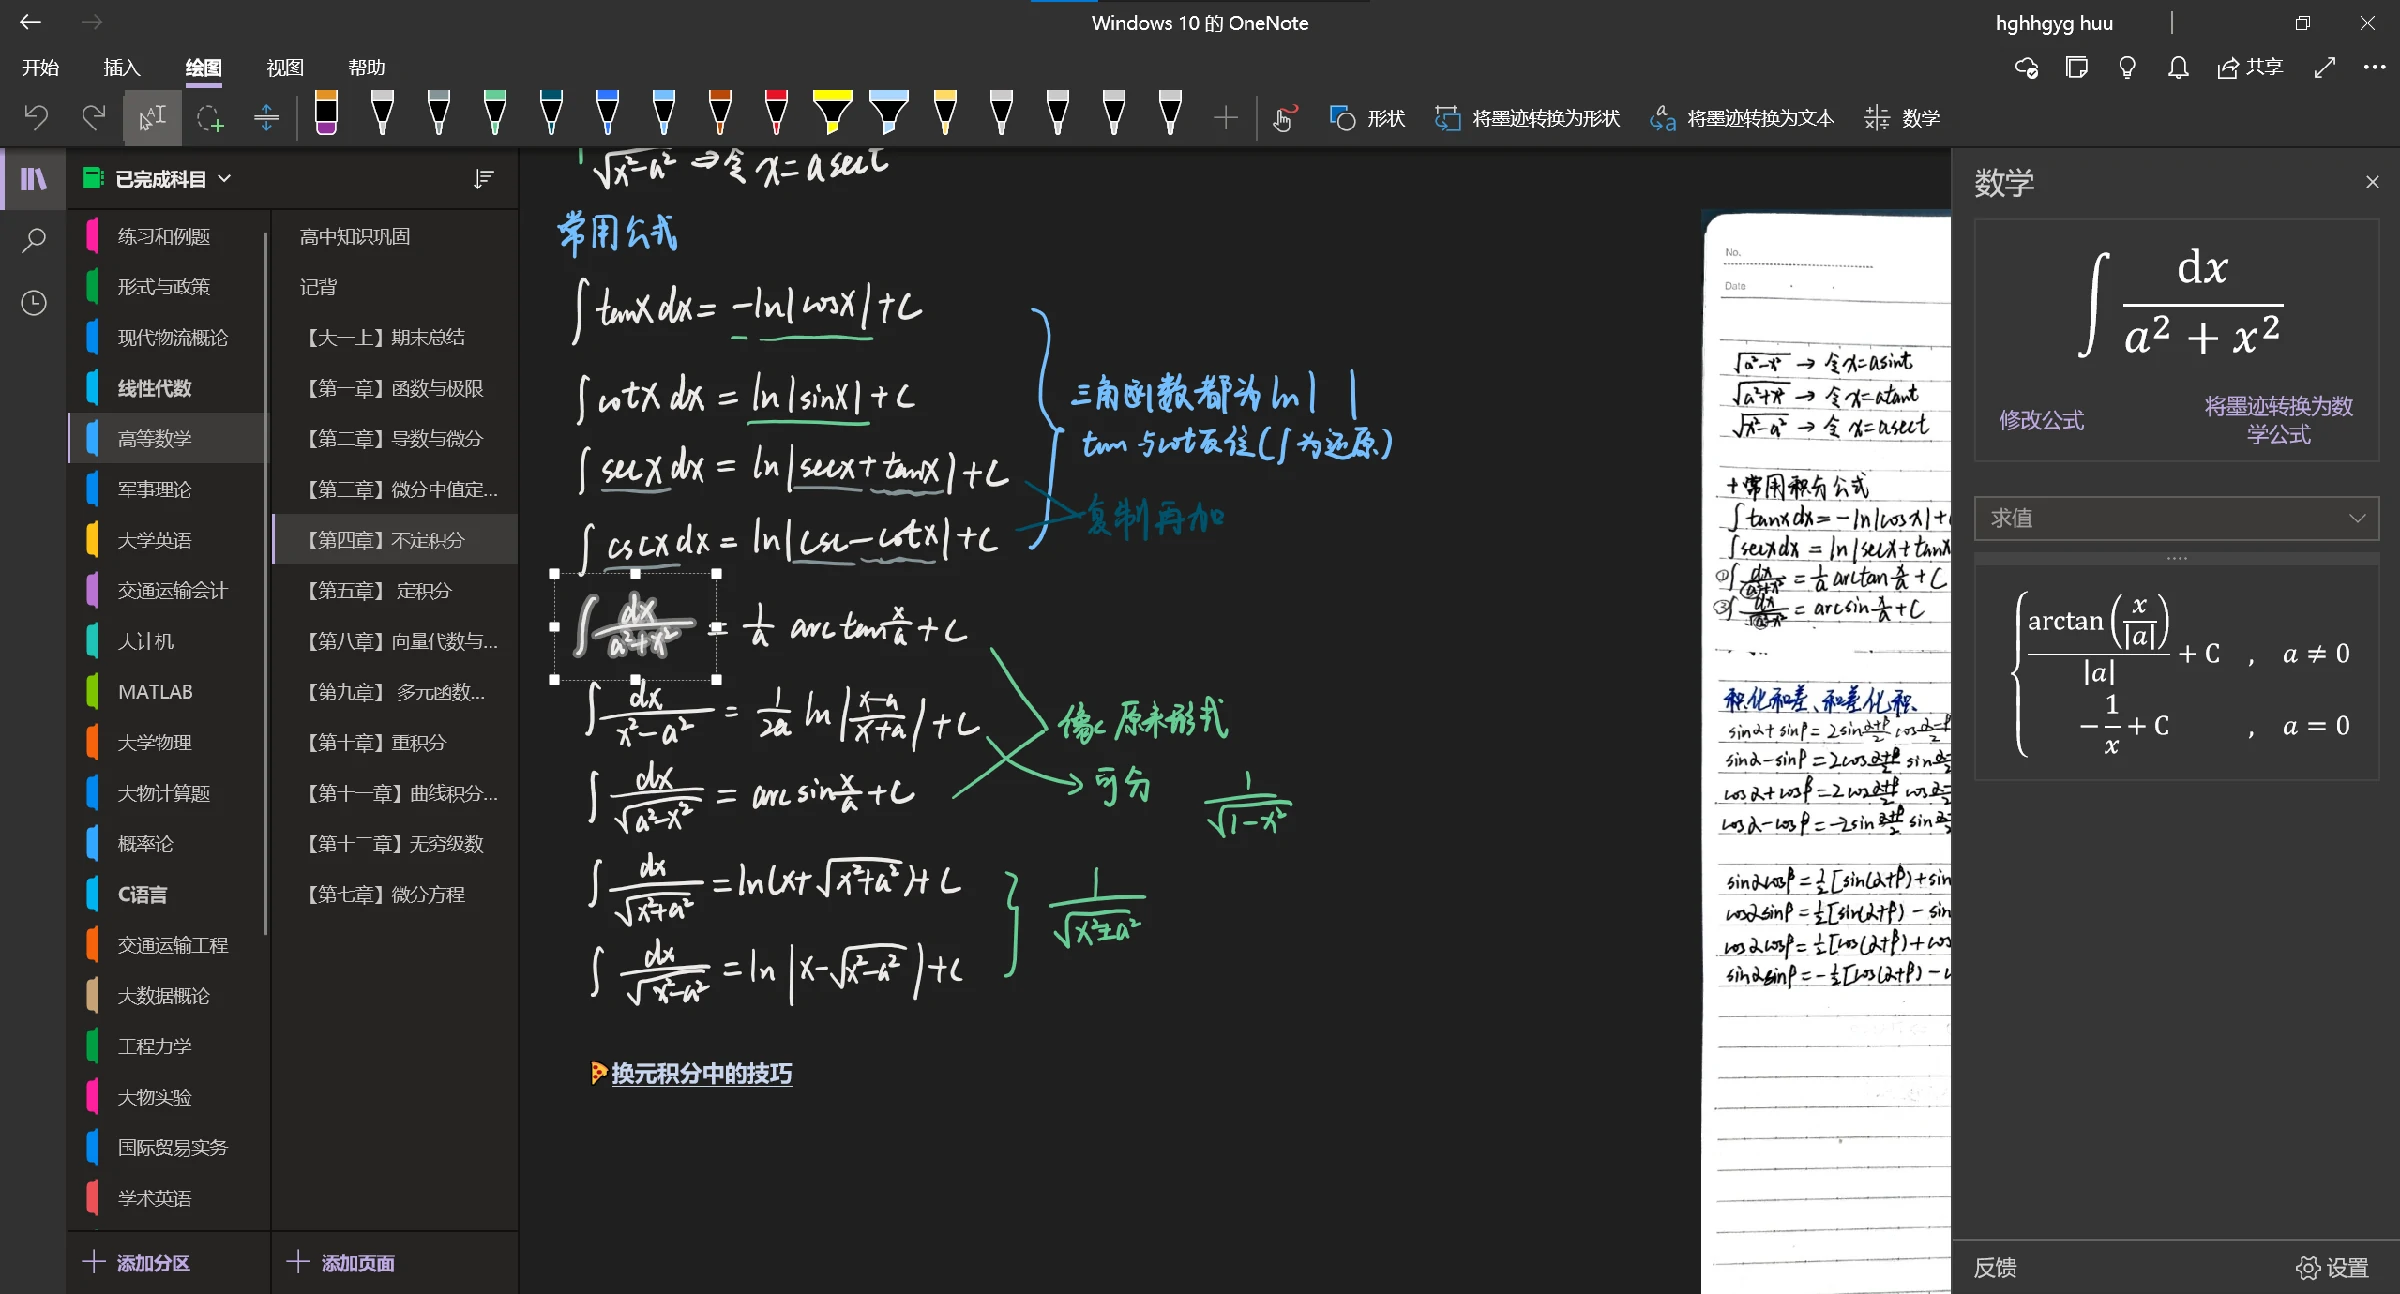2400x1294 pixels.
Task: Click 添加页面 to add page
Action: (x=341, y=1262)
